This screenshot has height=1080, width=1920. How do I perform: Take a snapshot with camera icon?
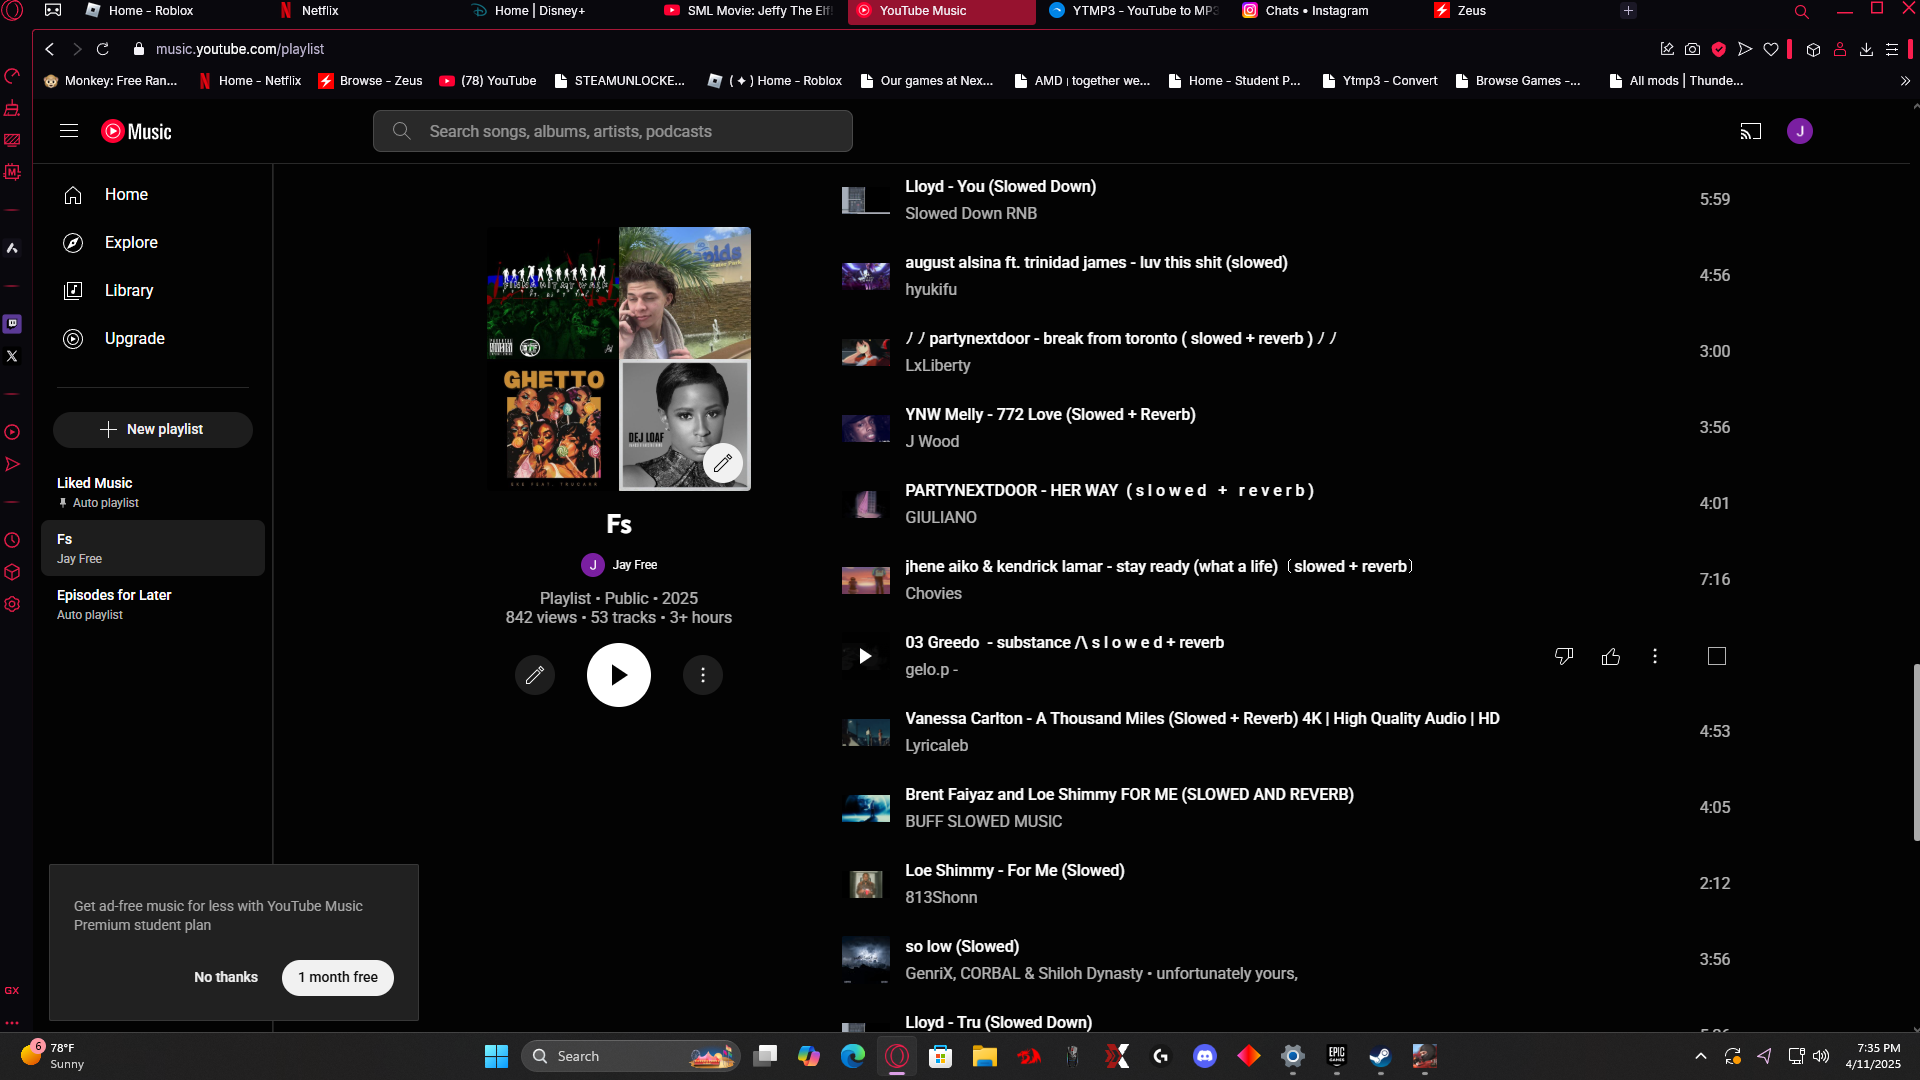coord(1692,49)
